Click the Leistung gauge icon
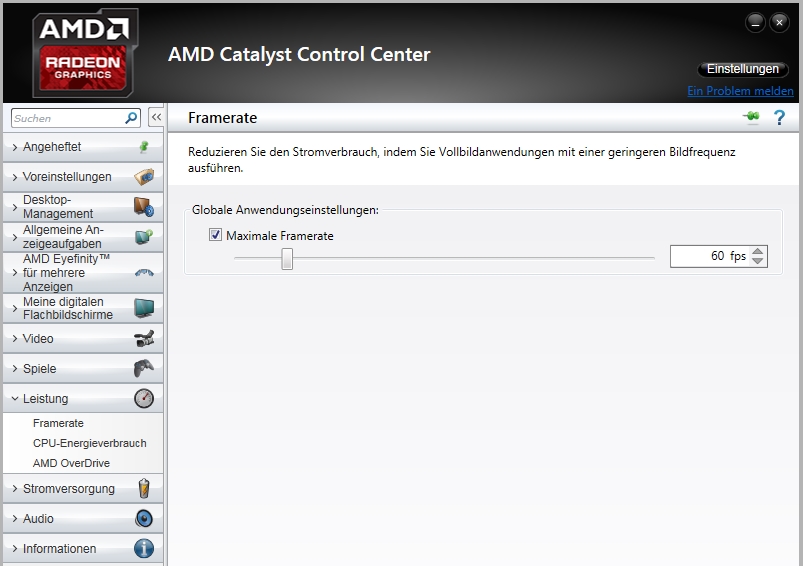Screen dimensions: 803x566 [x=144, y=399]
